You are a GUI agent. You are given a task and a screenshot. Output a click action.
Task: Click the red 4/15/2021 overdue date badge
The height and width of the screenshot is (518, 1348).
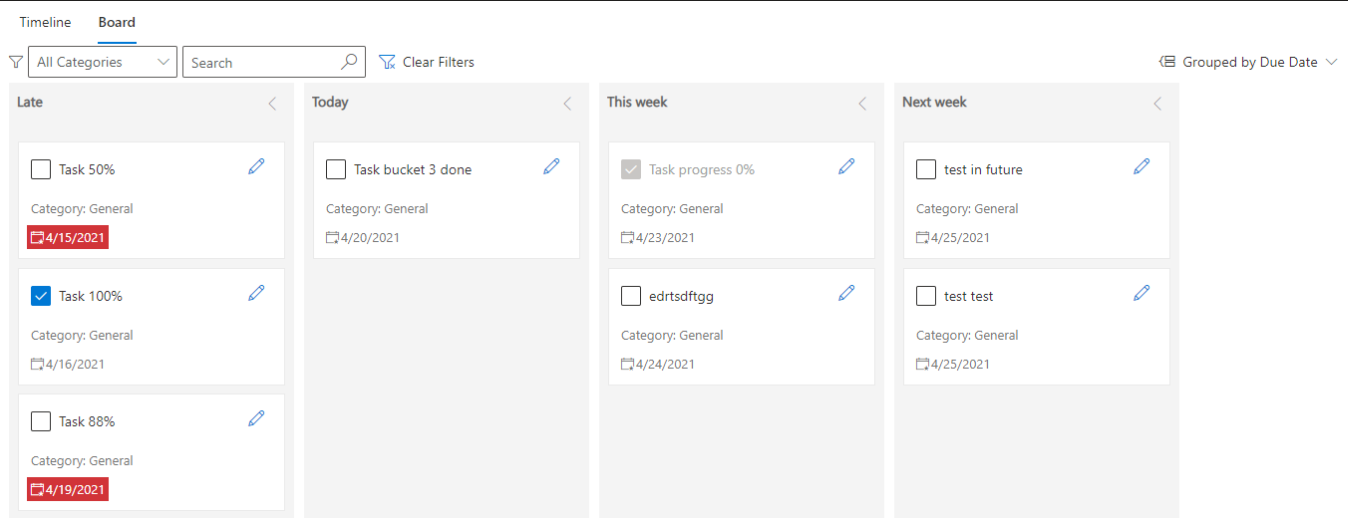coord(68,238)
